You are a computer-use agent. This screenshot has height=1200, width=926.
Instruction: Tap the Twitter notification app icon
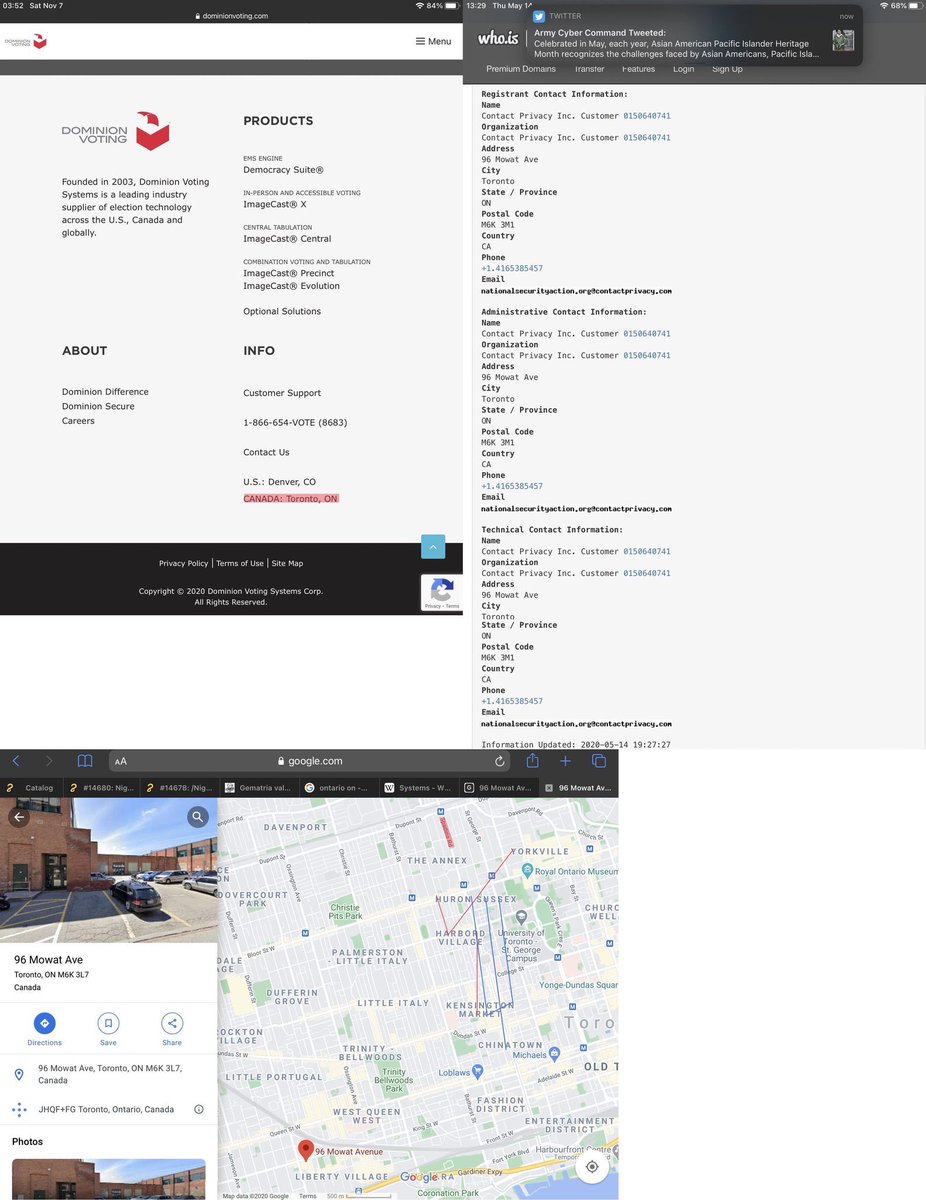coord(539,16)
